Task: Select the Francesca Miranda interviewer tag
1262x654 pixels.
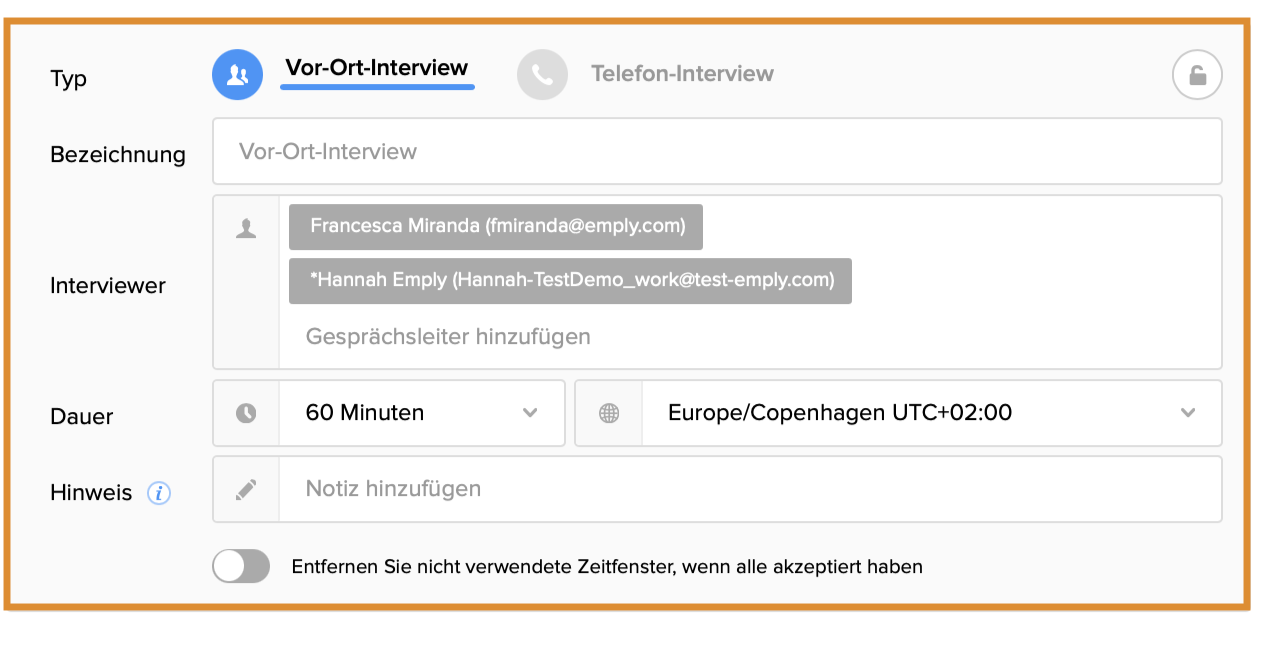Action: [496, 227]
